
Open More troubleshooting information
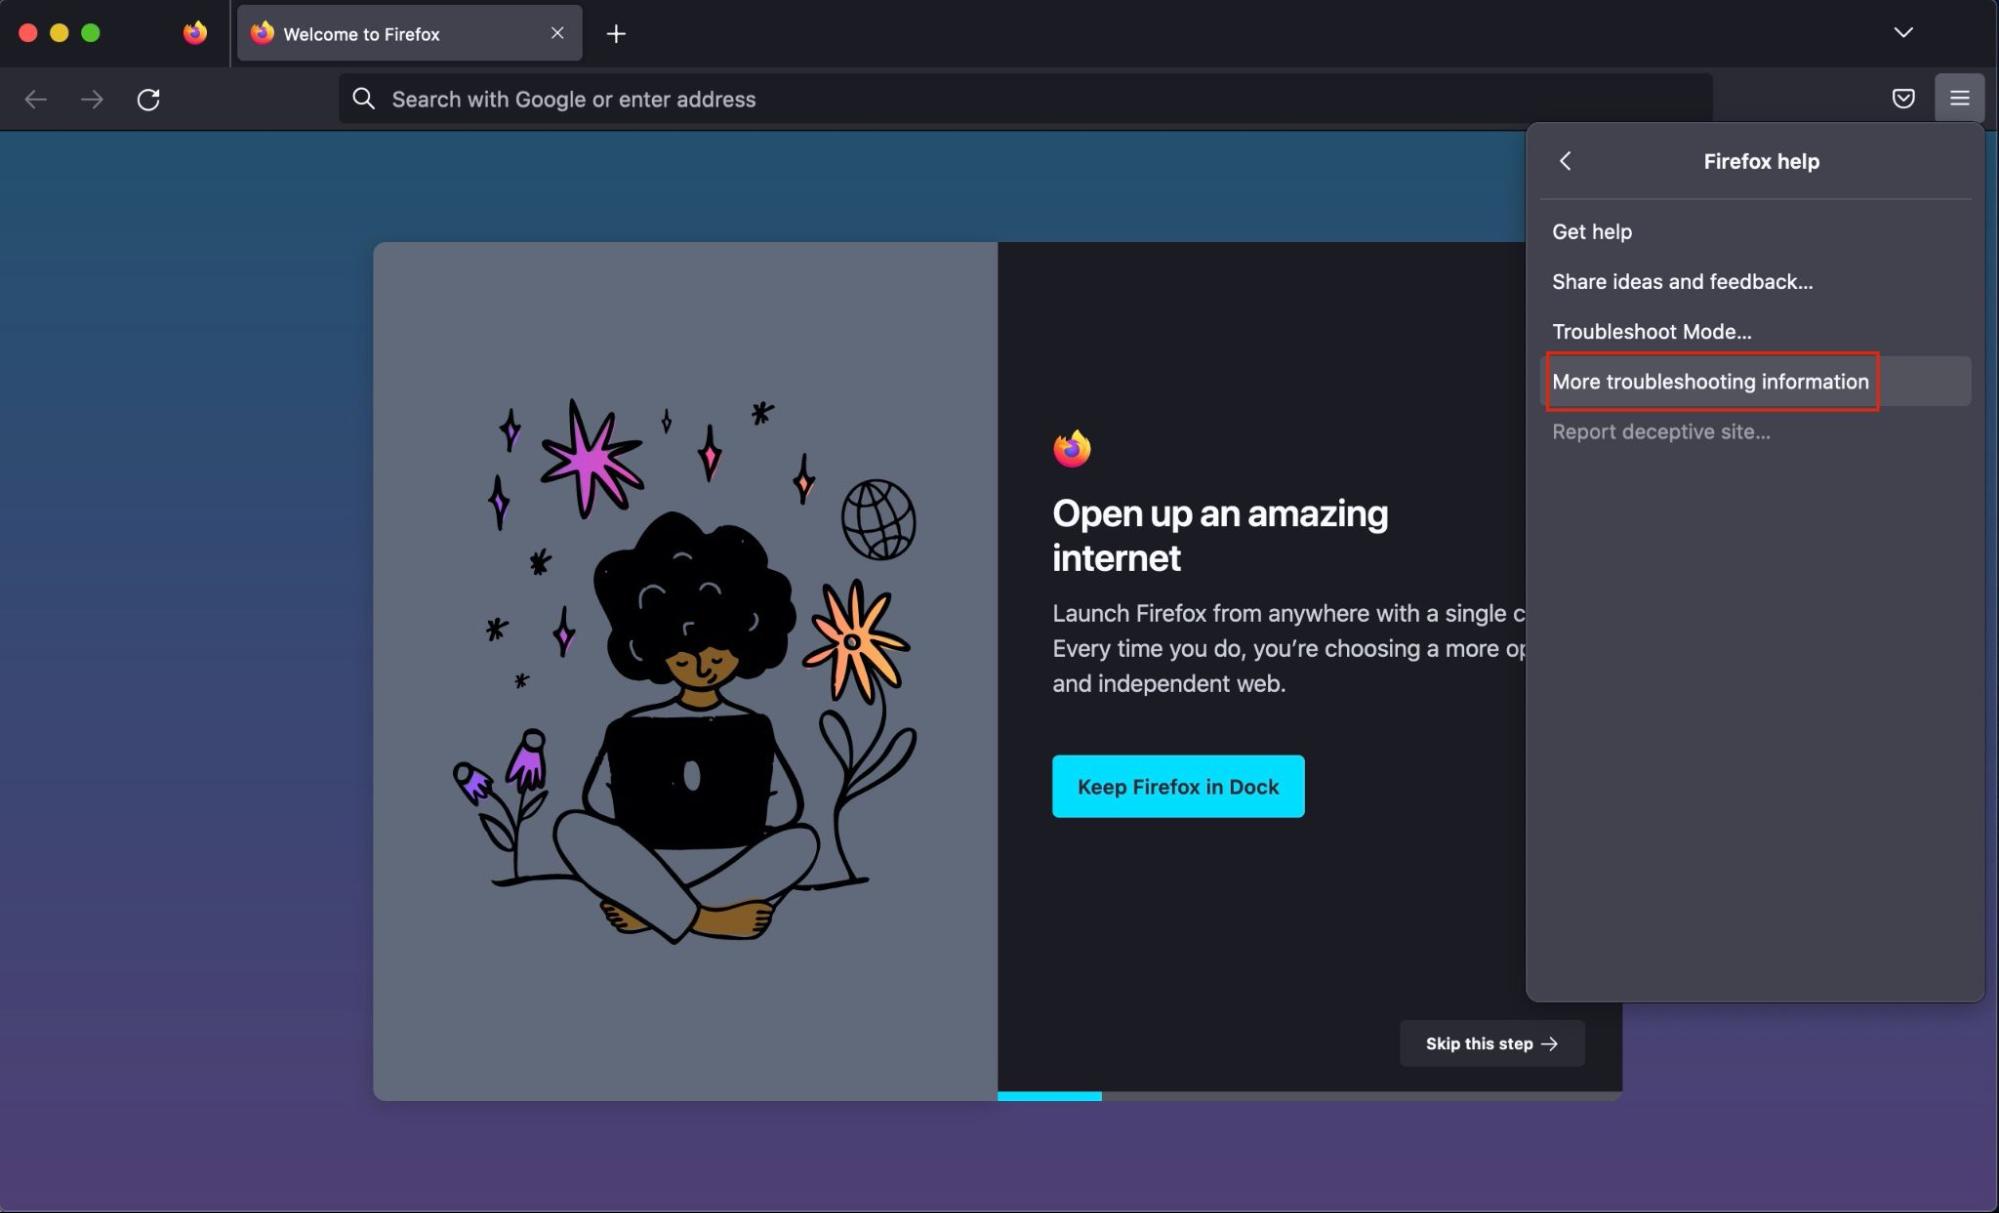tap(1755, 381)
